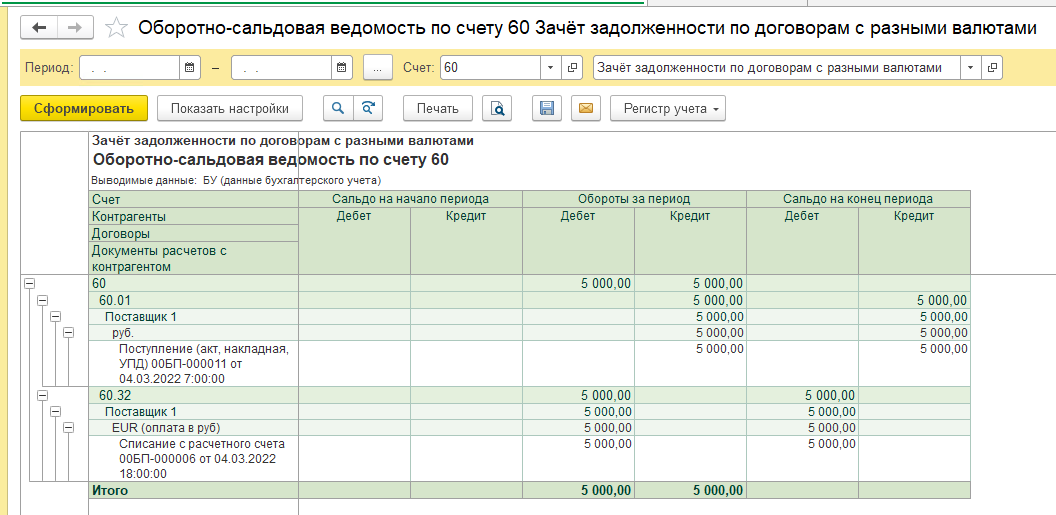Click Сальдо на конец периода header
The image size is (1056, 515).
858,199
